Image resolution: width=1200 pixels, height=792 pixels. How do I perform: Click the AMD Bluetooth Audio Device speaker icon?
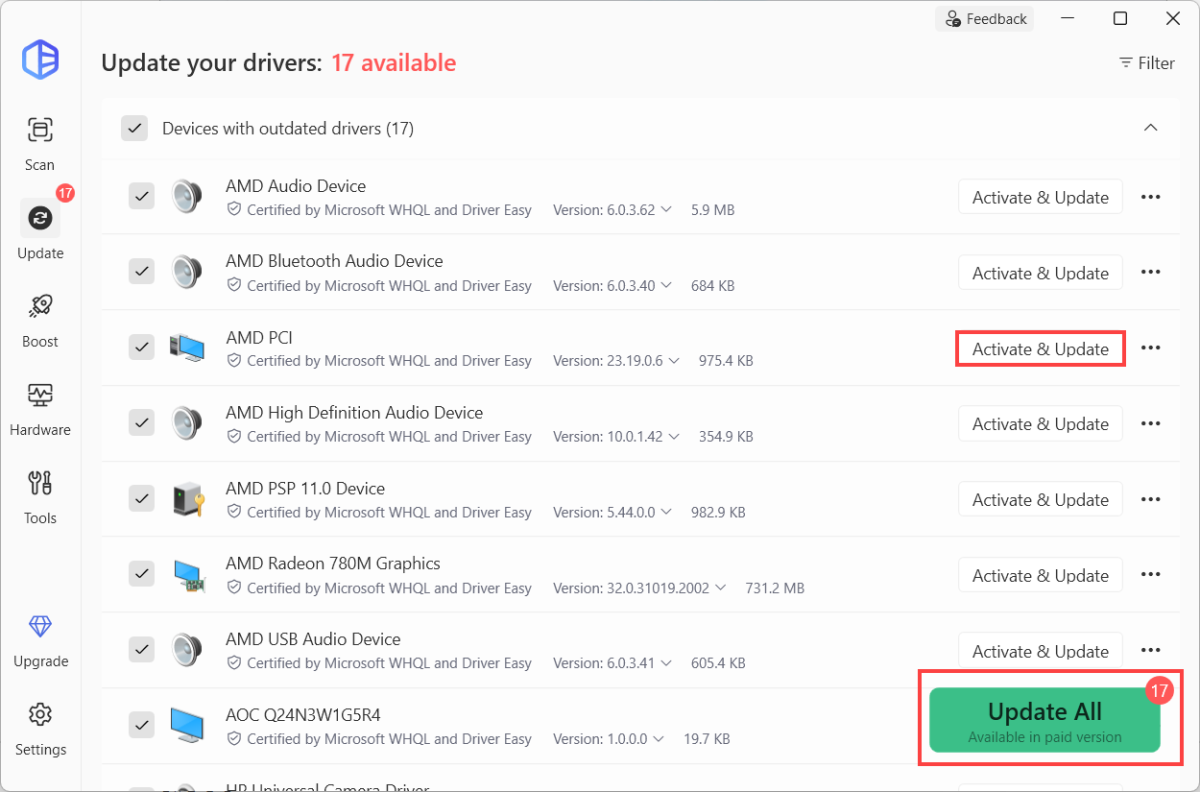tap(187, 272)
